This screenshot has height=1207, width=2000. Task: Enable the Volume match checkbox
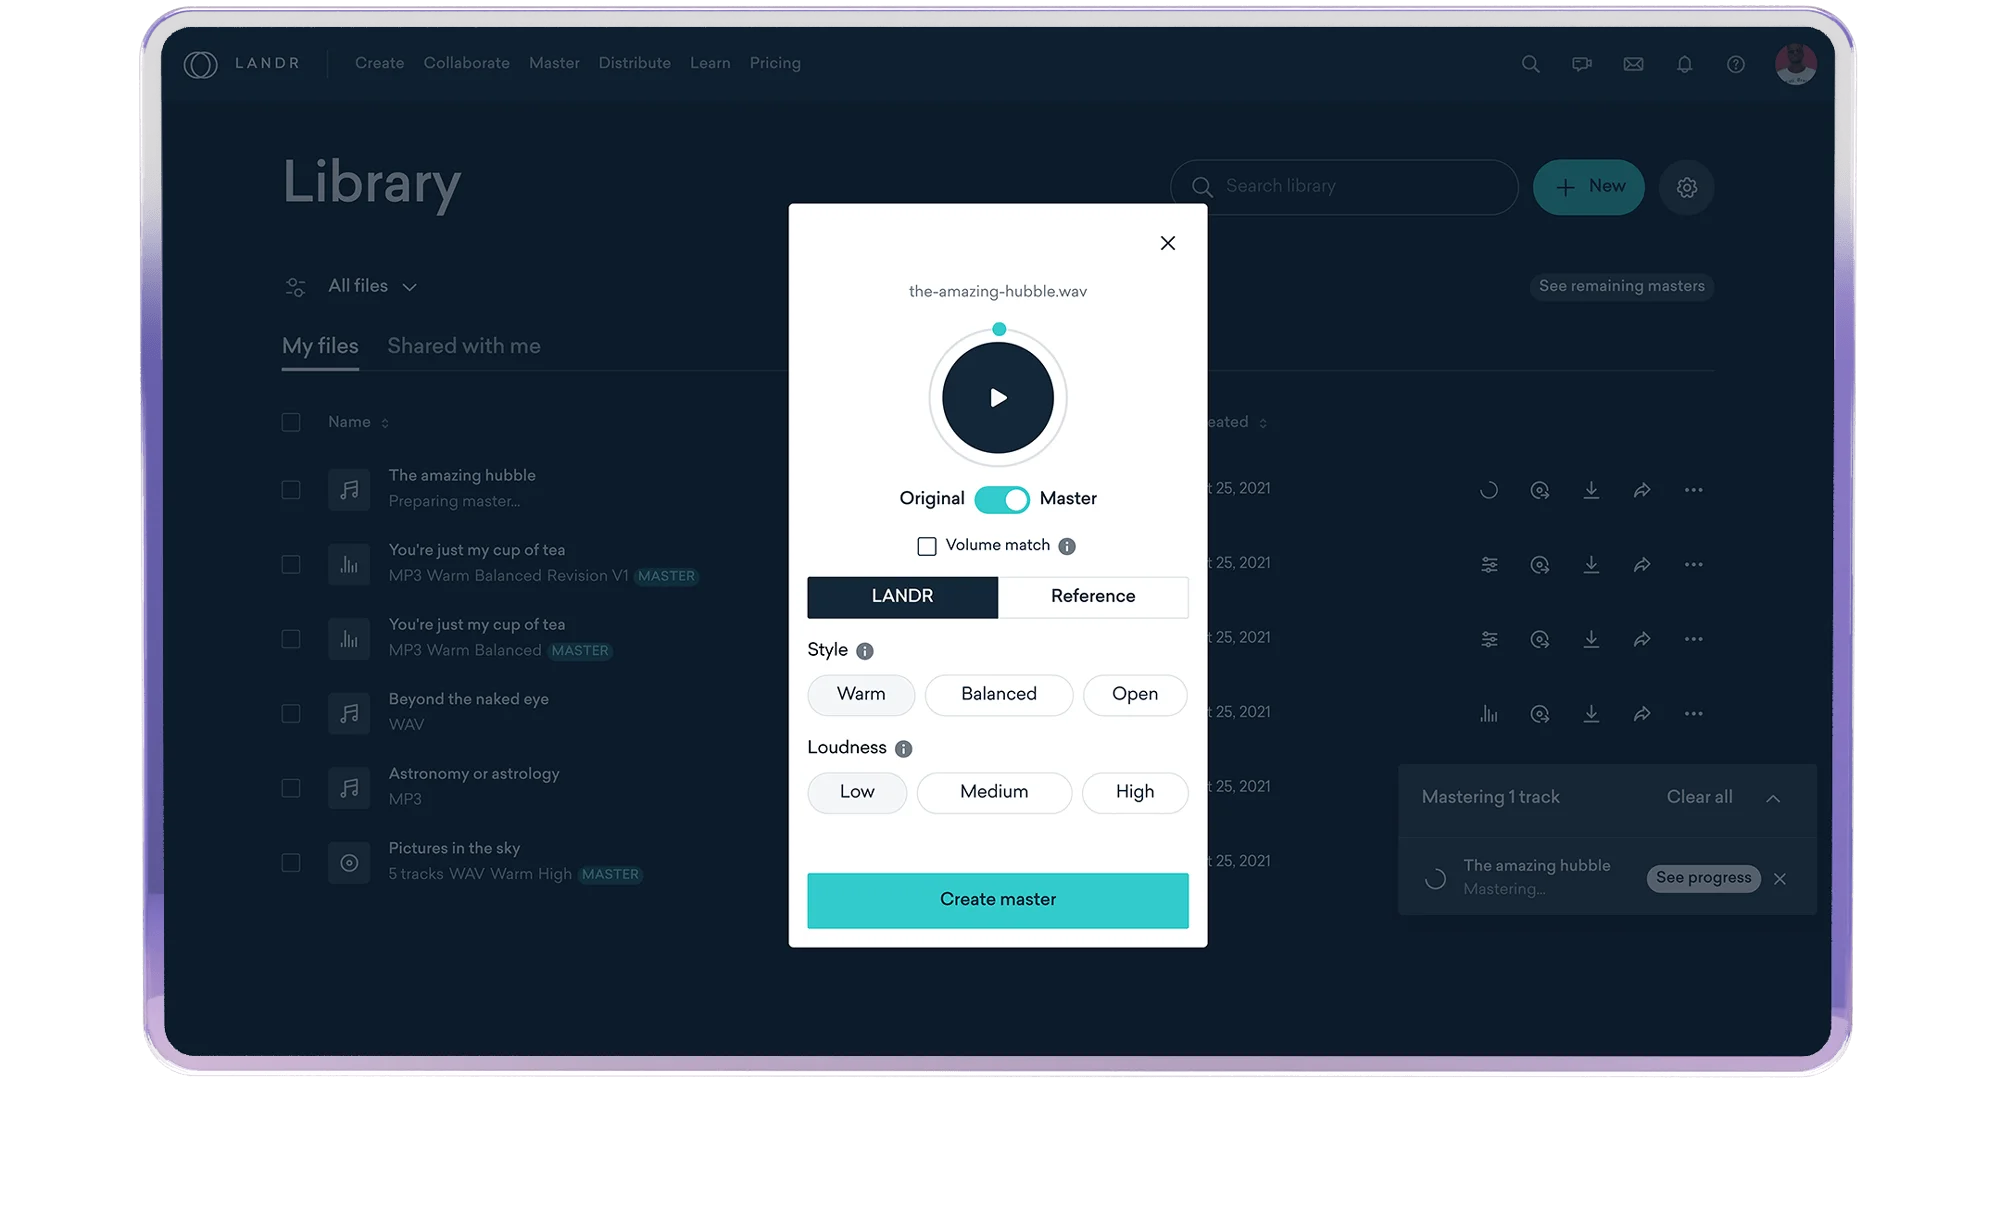pos(927,546)
